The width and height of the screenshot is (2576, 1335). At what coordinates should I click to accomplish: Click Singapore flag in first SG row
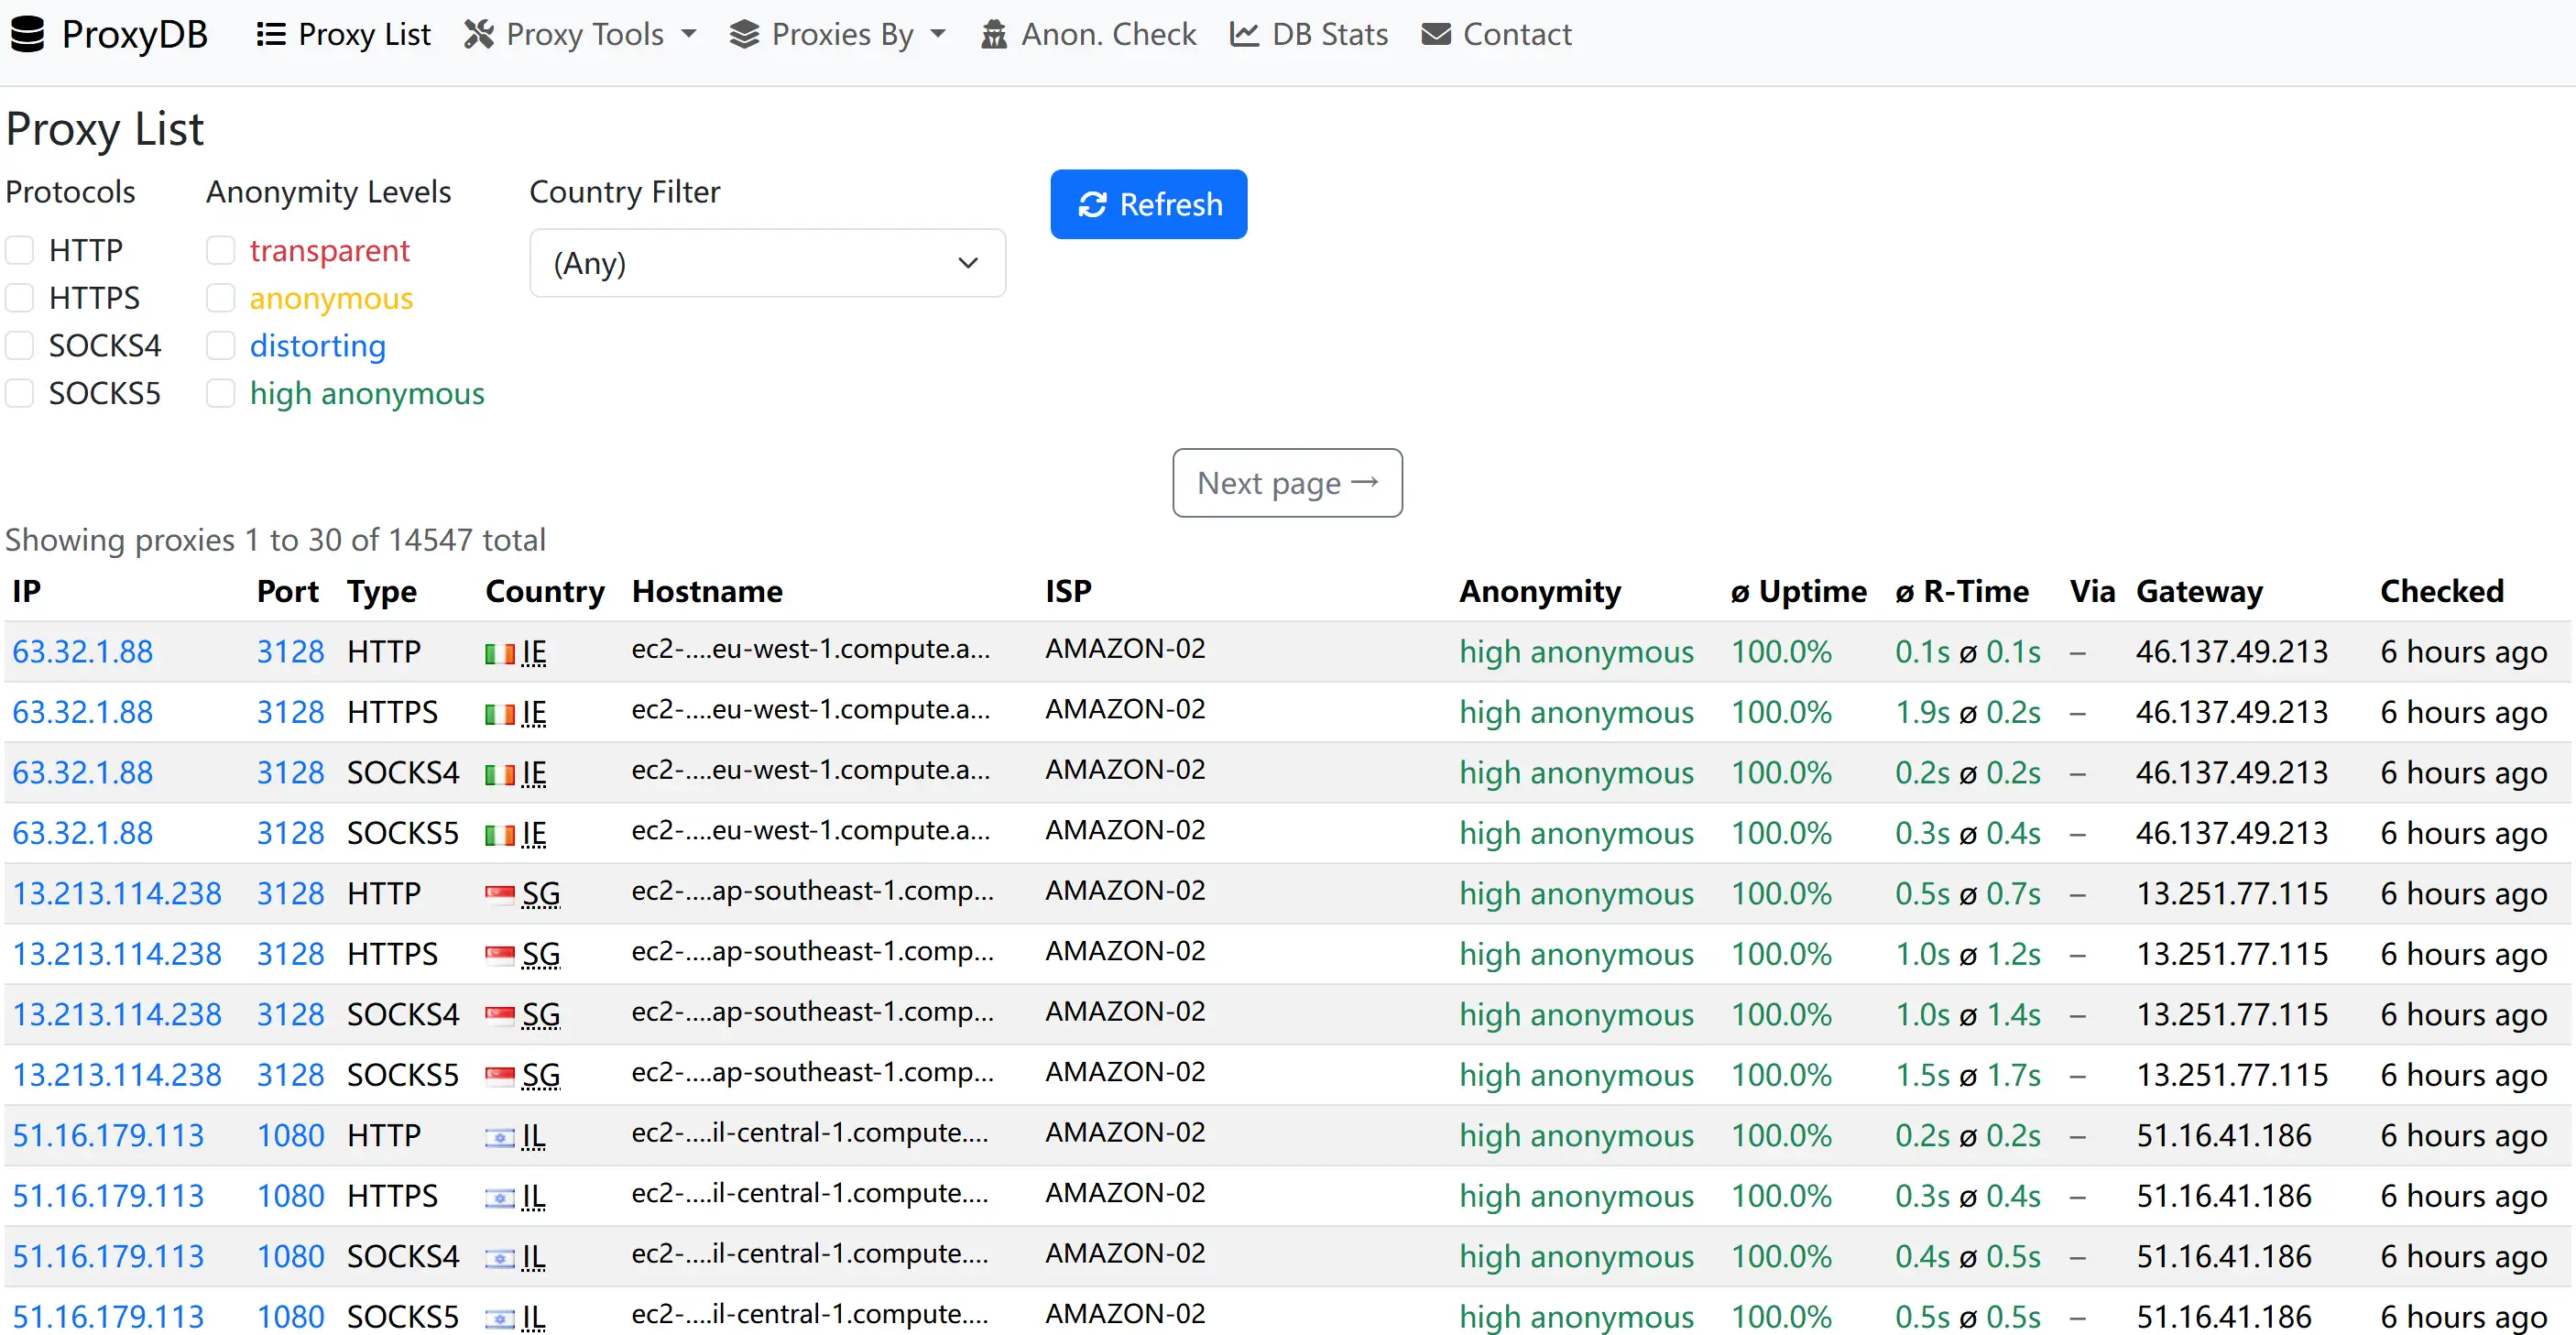[499, 893]
